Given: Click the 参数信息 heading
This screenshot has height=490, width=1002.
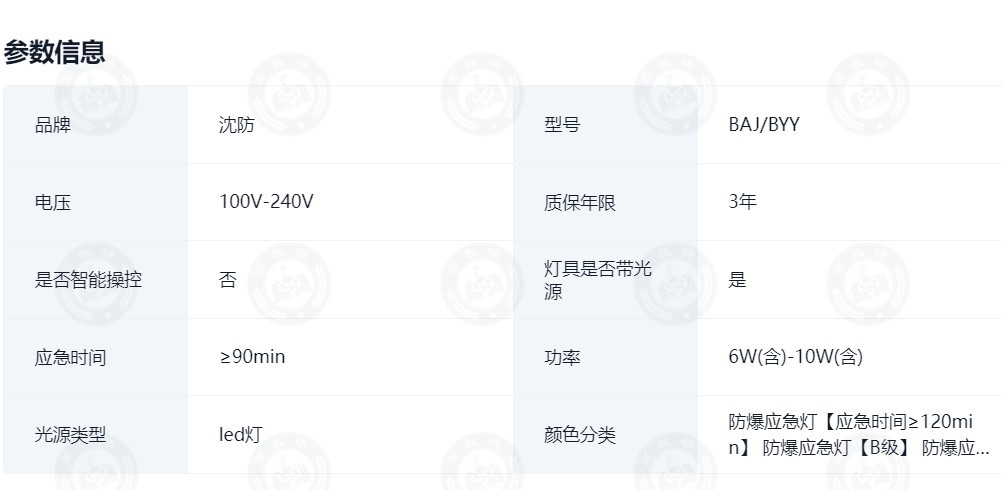Looking at the screenshot, I should tap(54, 52).
